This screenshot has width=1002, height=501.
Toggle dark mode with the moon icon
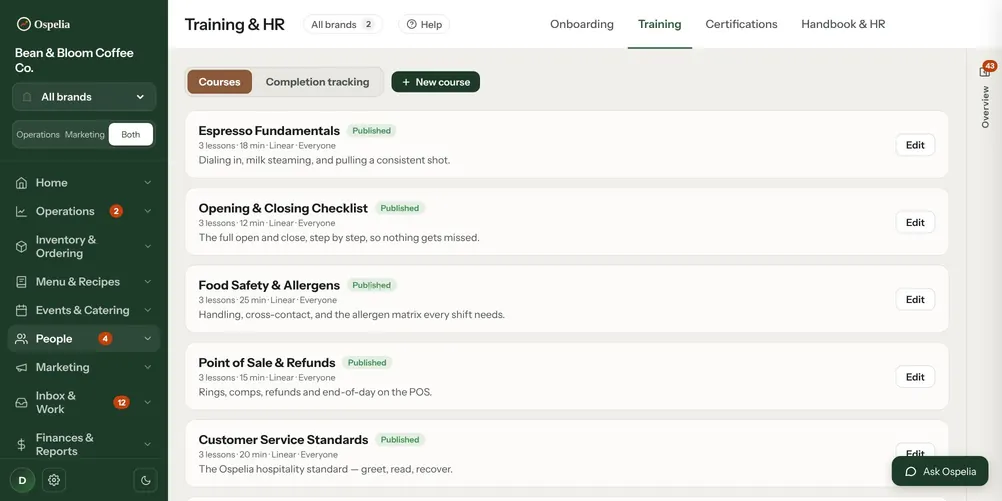click(x=145, y=480)
